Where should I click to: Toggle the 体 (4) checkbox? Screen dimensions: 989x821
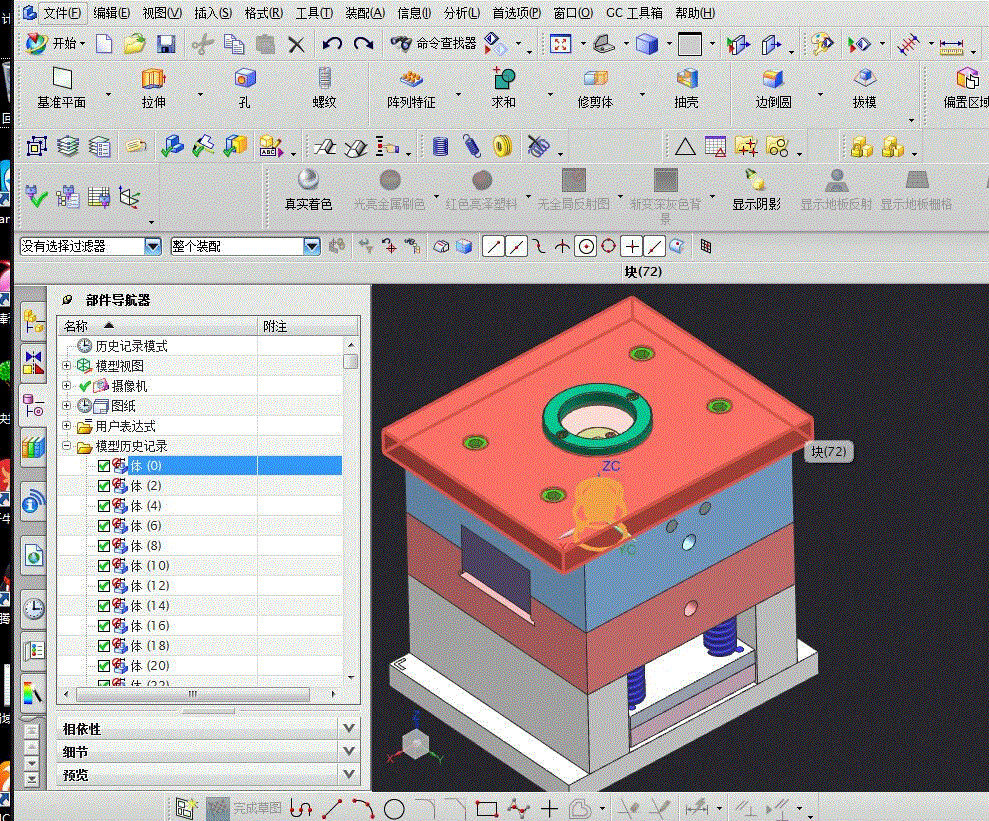coord(104,506)
